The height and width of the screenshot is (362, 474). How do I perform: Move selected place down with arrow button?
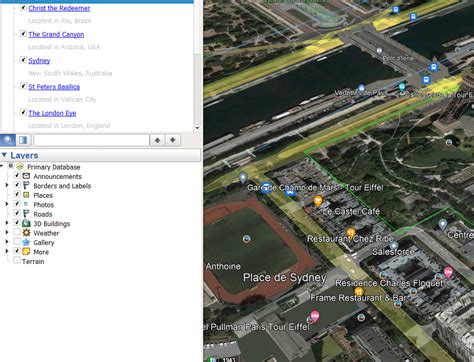173,140
